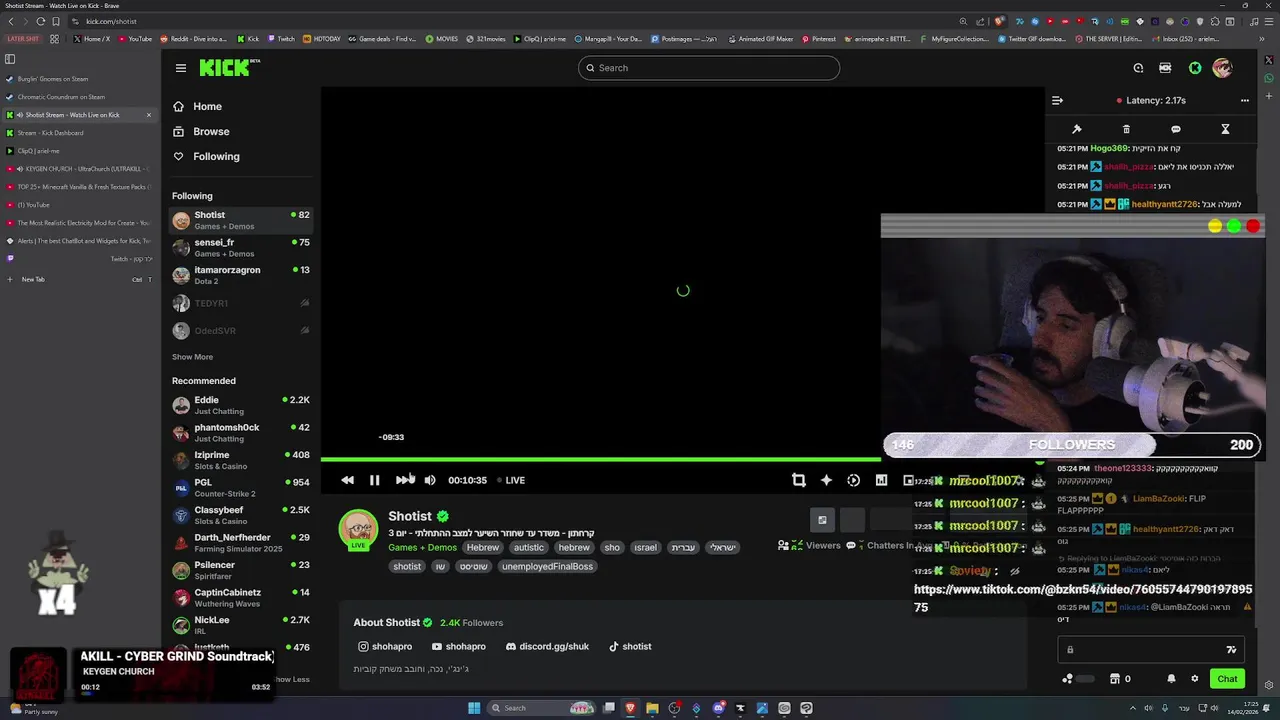The image size is (1280, 720).
Task: Open the chat shop icon
Action: pos(1114,679)
